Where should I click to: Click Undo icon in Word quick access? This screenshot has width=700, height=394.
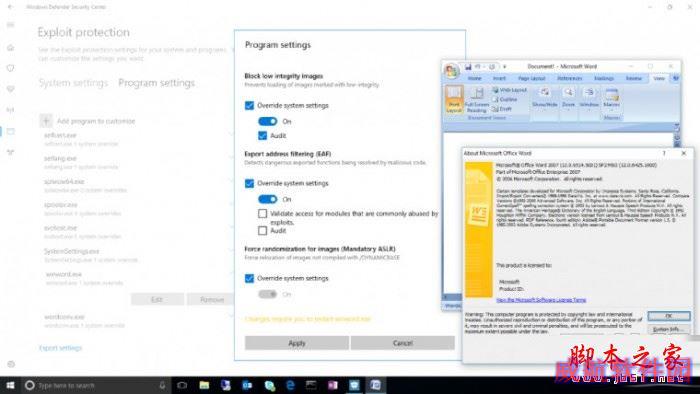478,67
